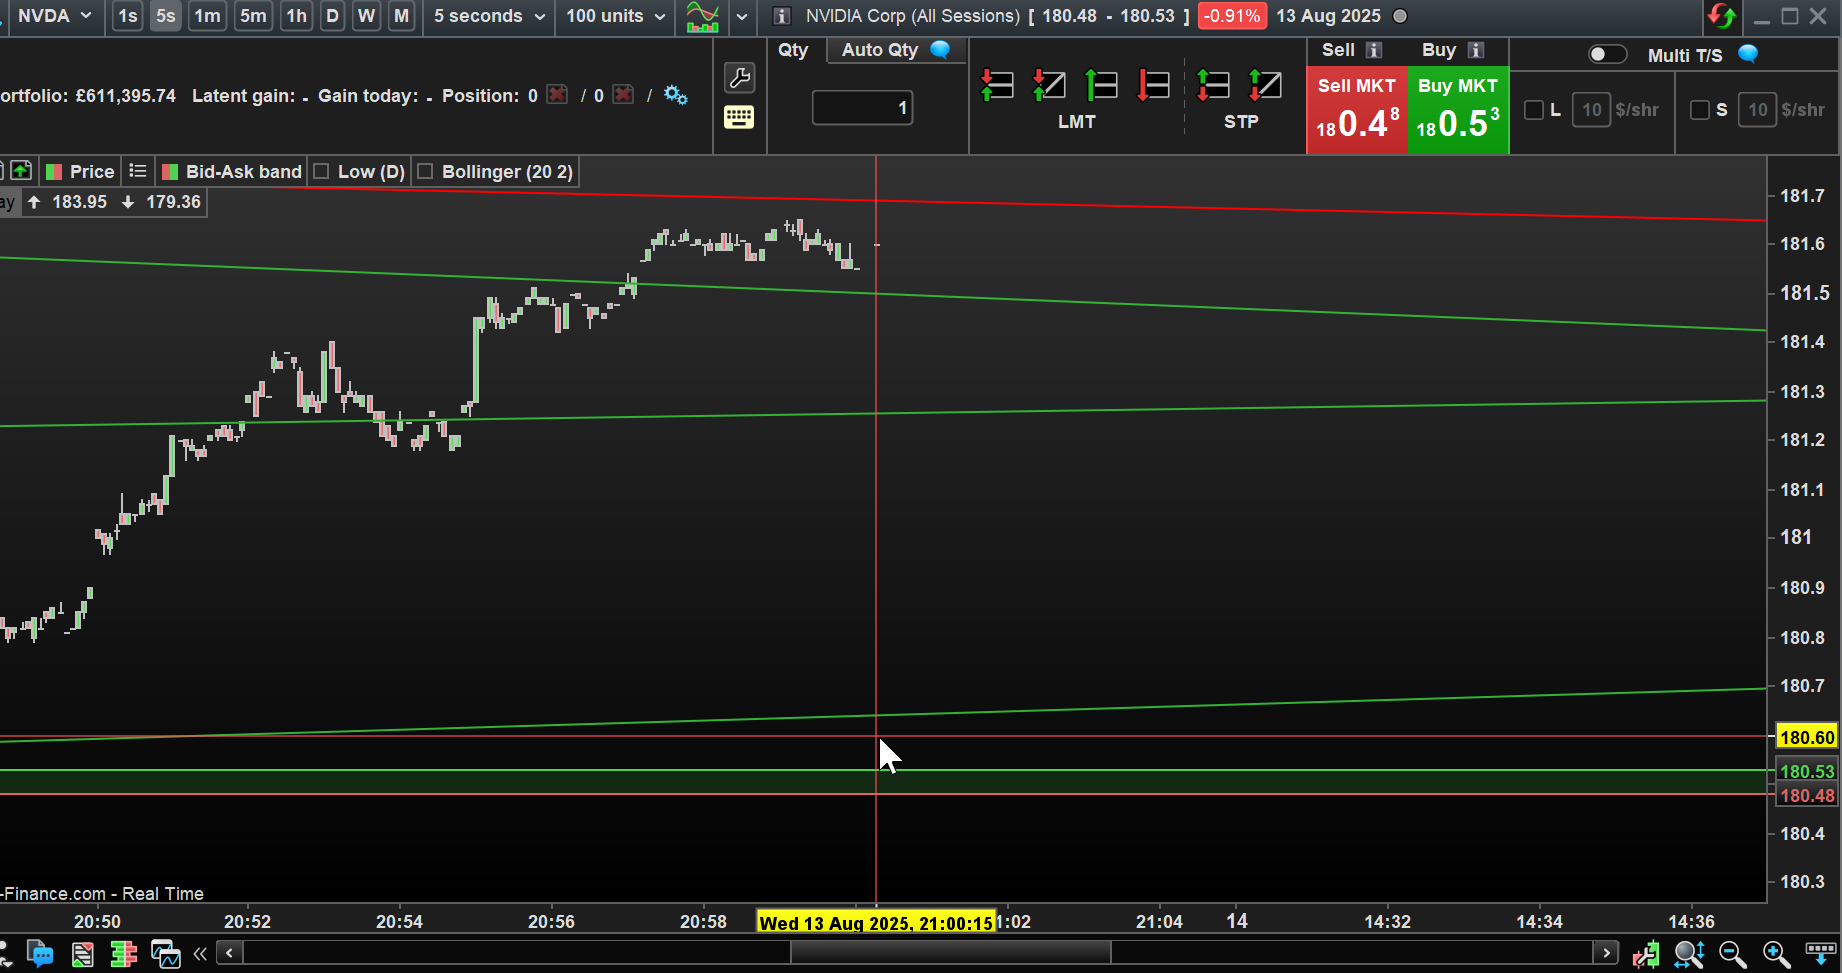
Task: Click the ruler with down-arrow icon
Action: coord(1820,952)
